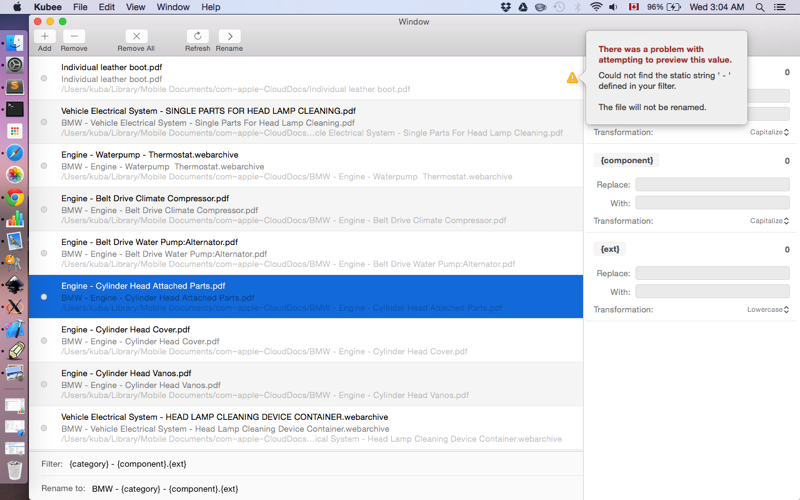
Task: Open the Window menu
Action: click(x=173, y=7)
